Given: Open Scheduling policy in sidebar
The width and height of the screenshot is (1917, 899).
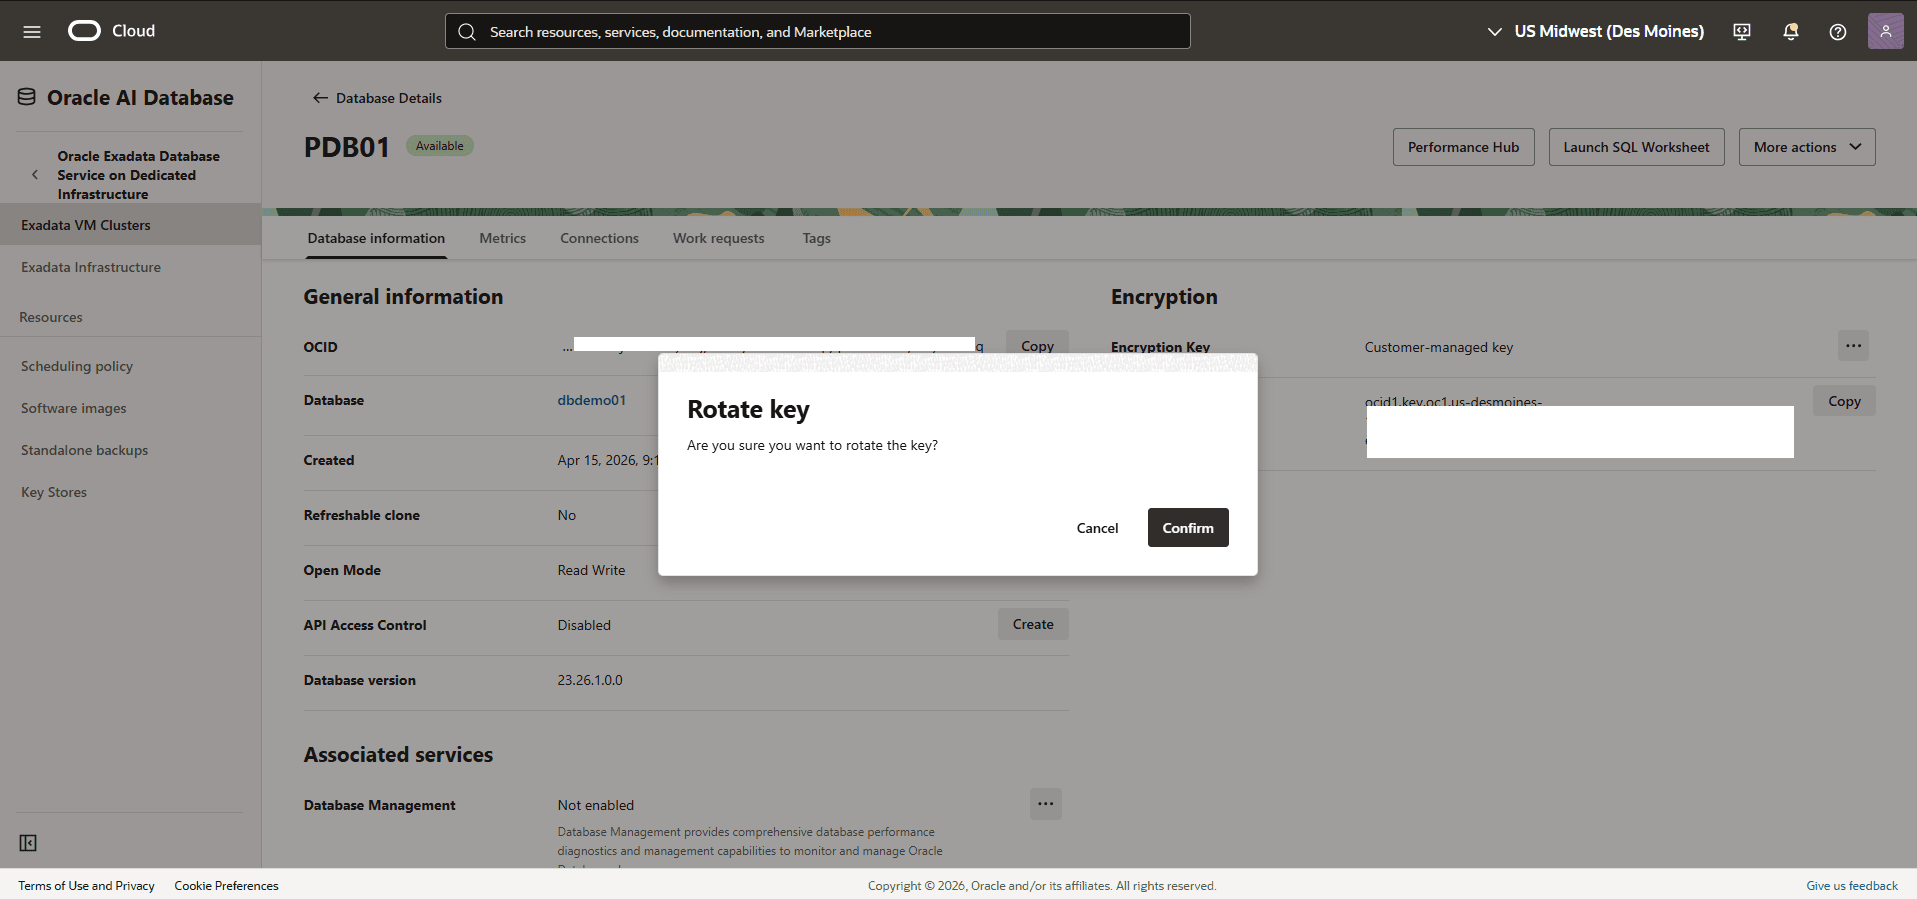Looking at the screenshot, I should point(77,366).
